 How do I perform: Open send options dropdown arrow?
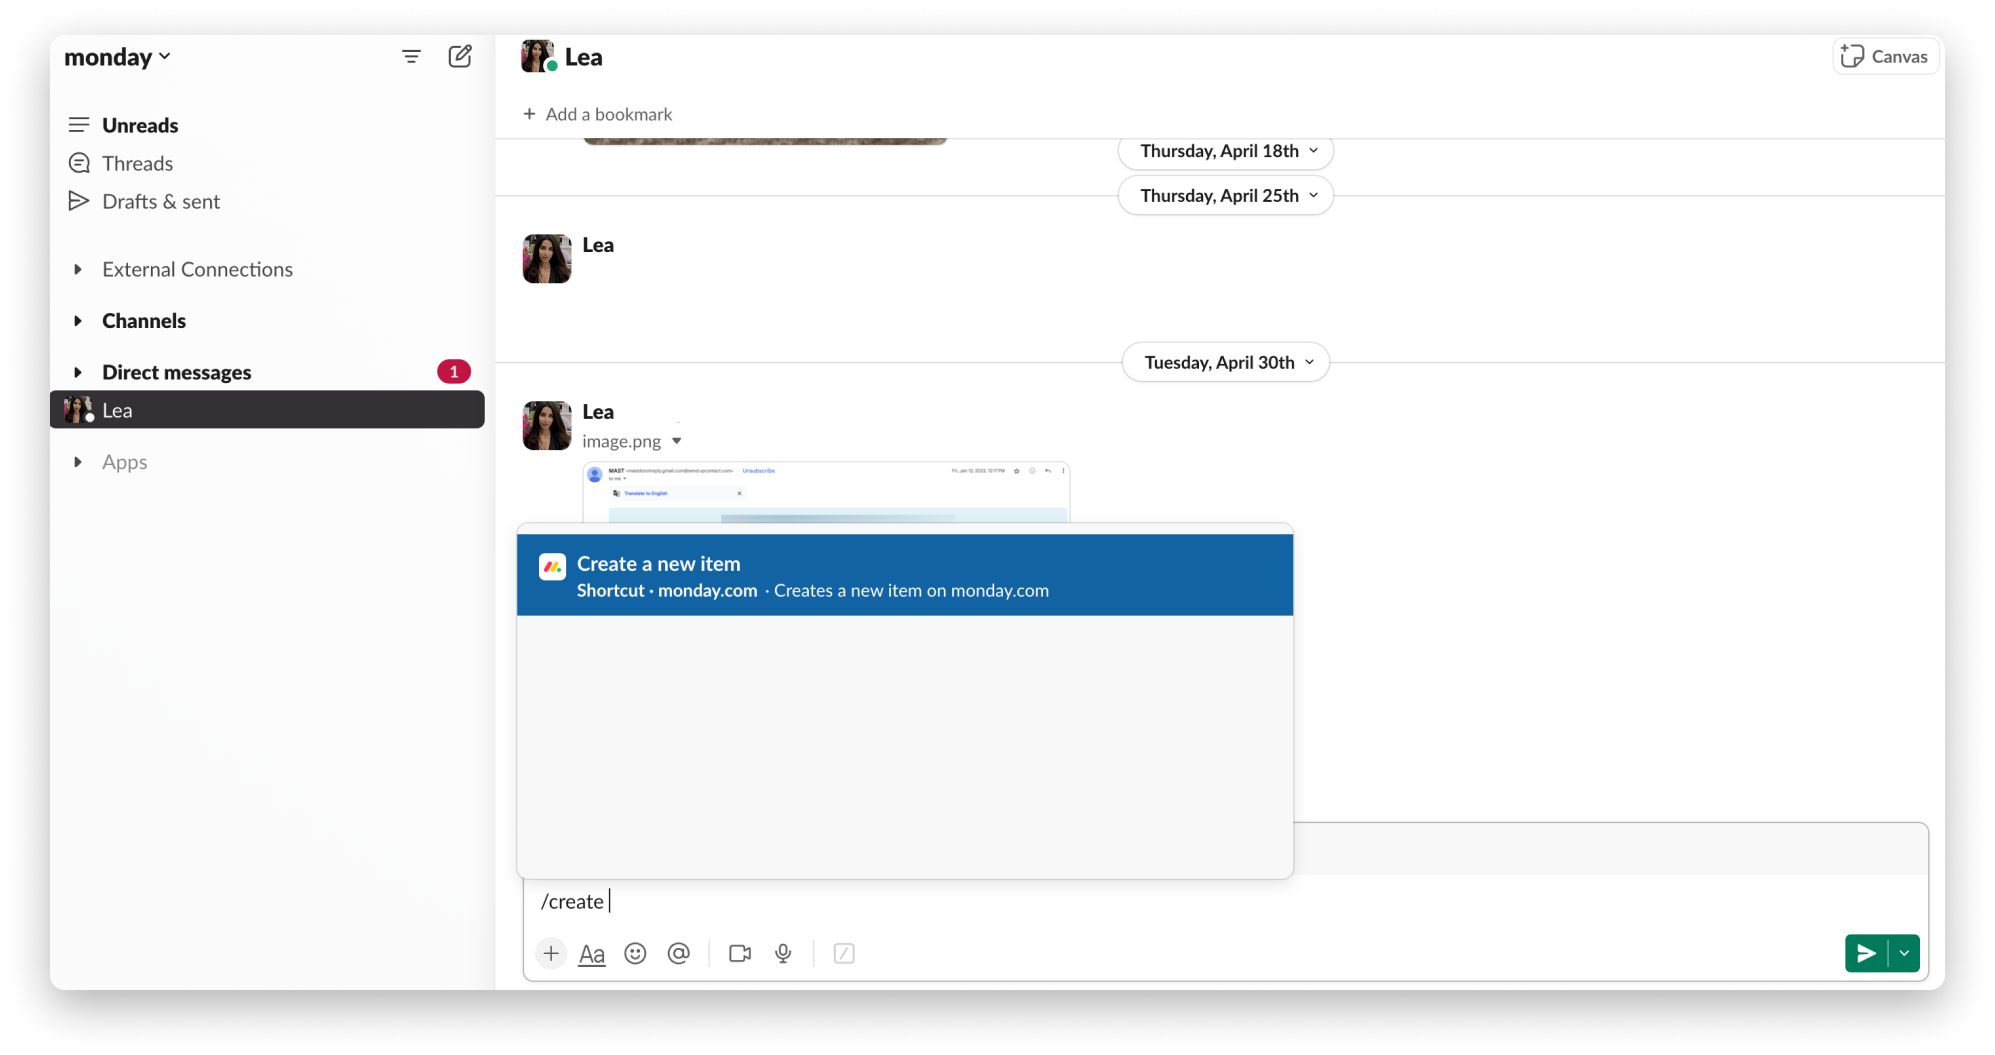(1904, 953)
